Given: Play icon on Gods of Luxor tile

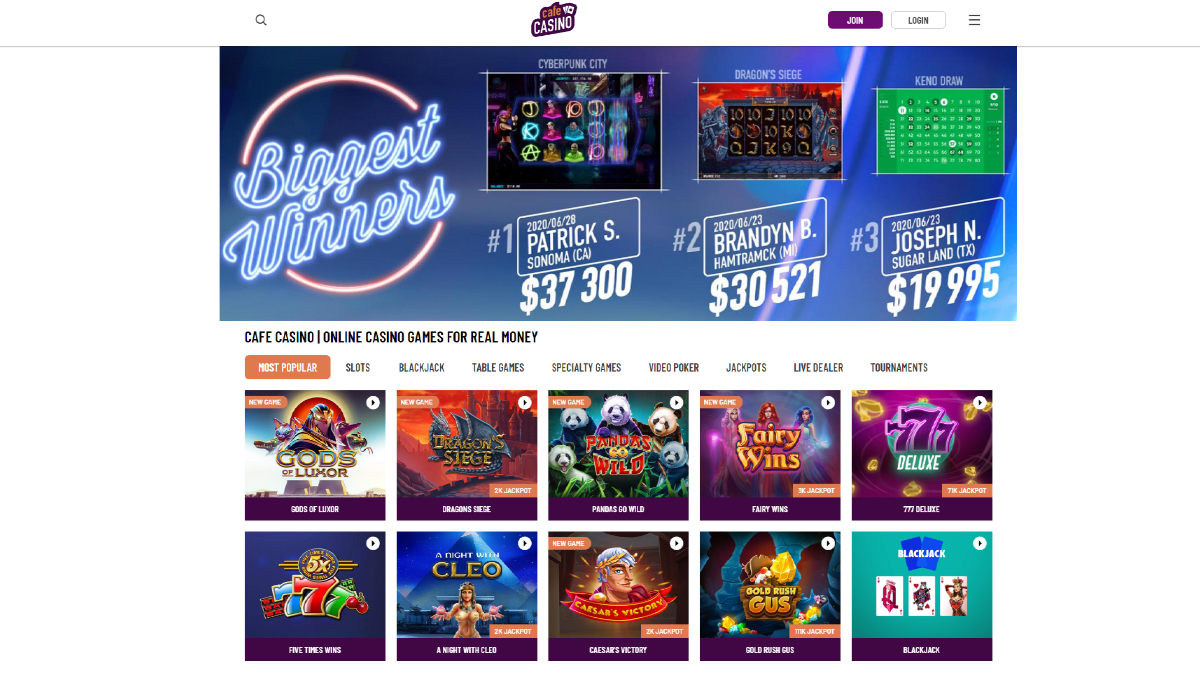Looking at the screenshot, I should tap(373, 402).
